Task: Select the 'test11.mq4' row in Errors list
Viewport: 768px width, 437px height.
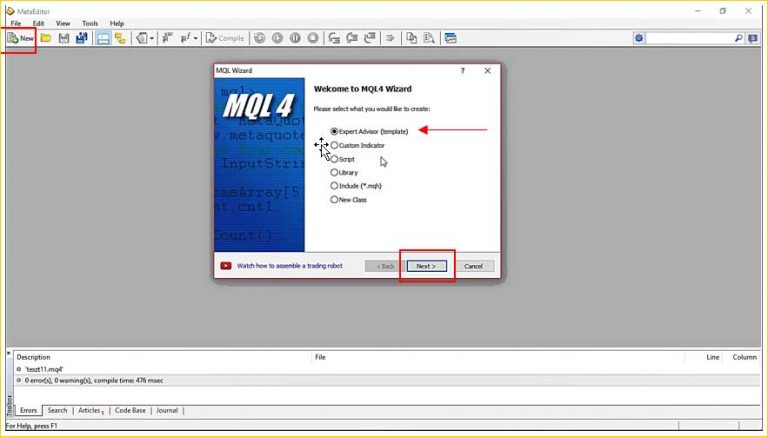Action: point(387,369)
